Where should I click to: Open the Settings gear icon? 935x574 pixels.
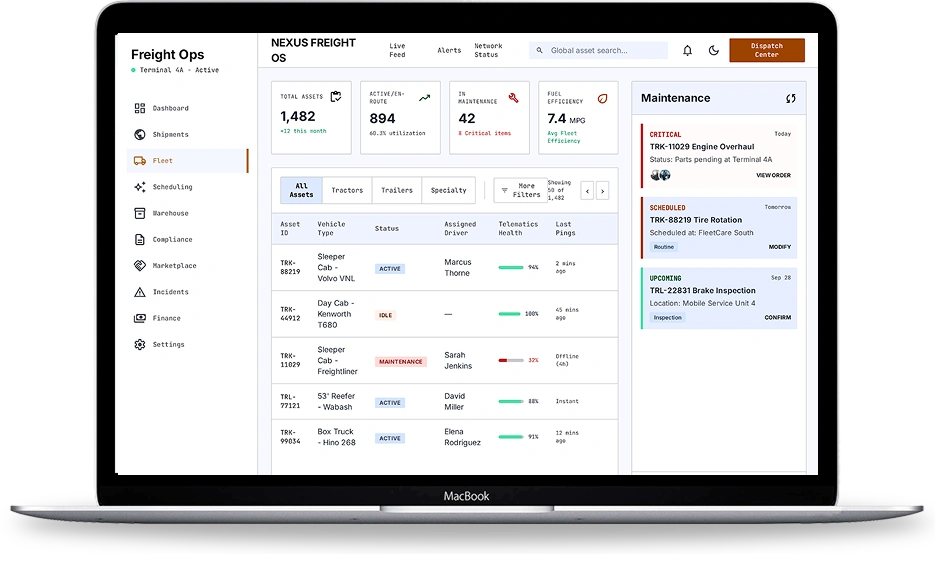(x=140, y=344)
